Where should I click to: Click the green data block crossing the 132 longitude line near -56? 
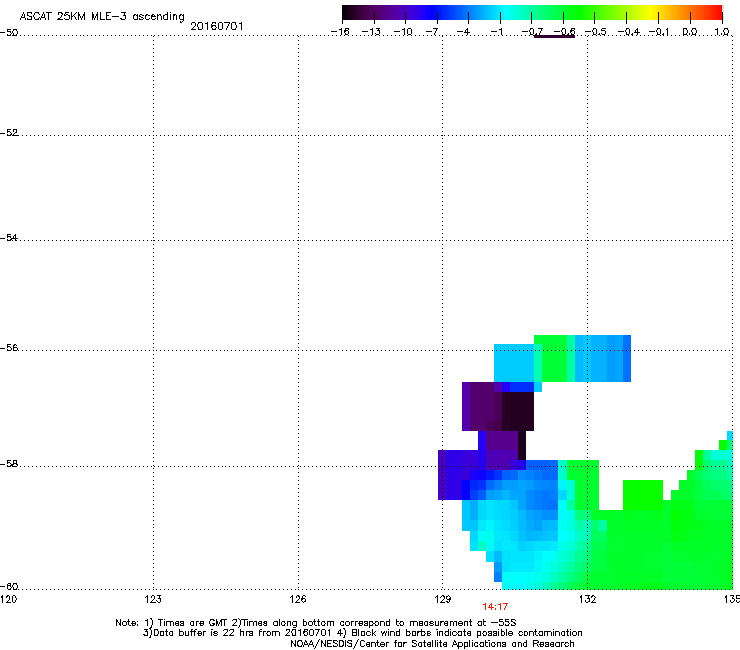point(554,358)
